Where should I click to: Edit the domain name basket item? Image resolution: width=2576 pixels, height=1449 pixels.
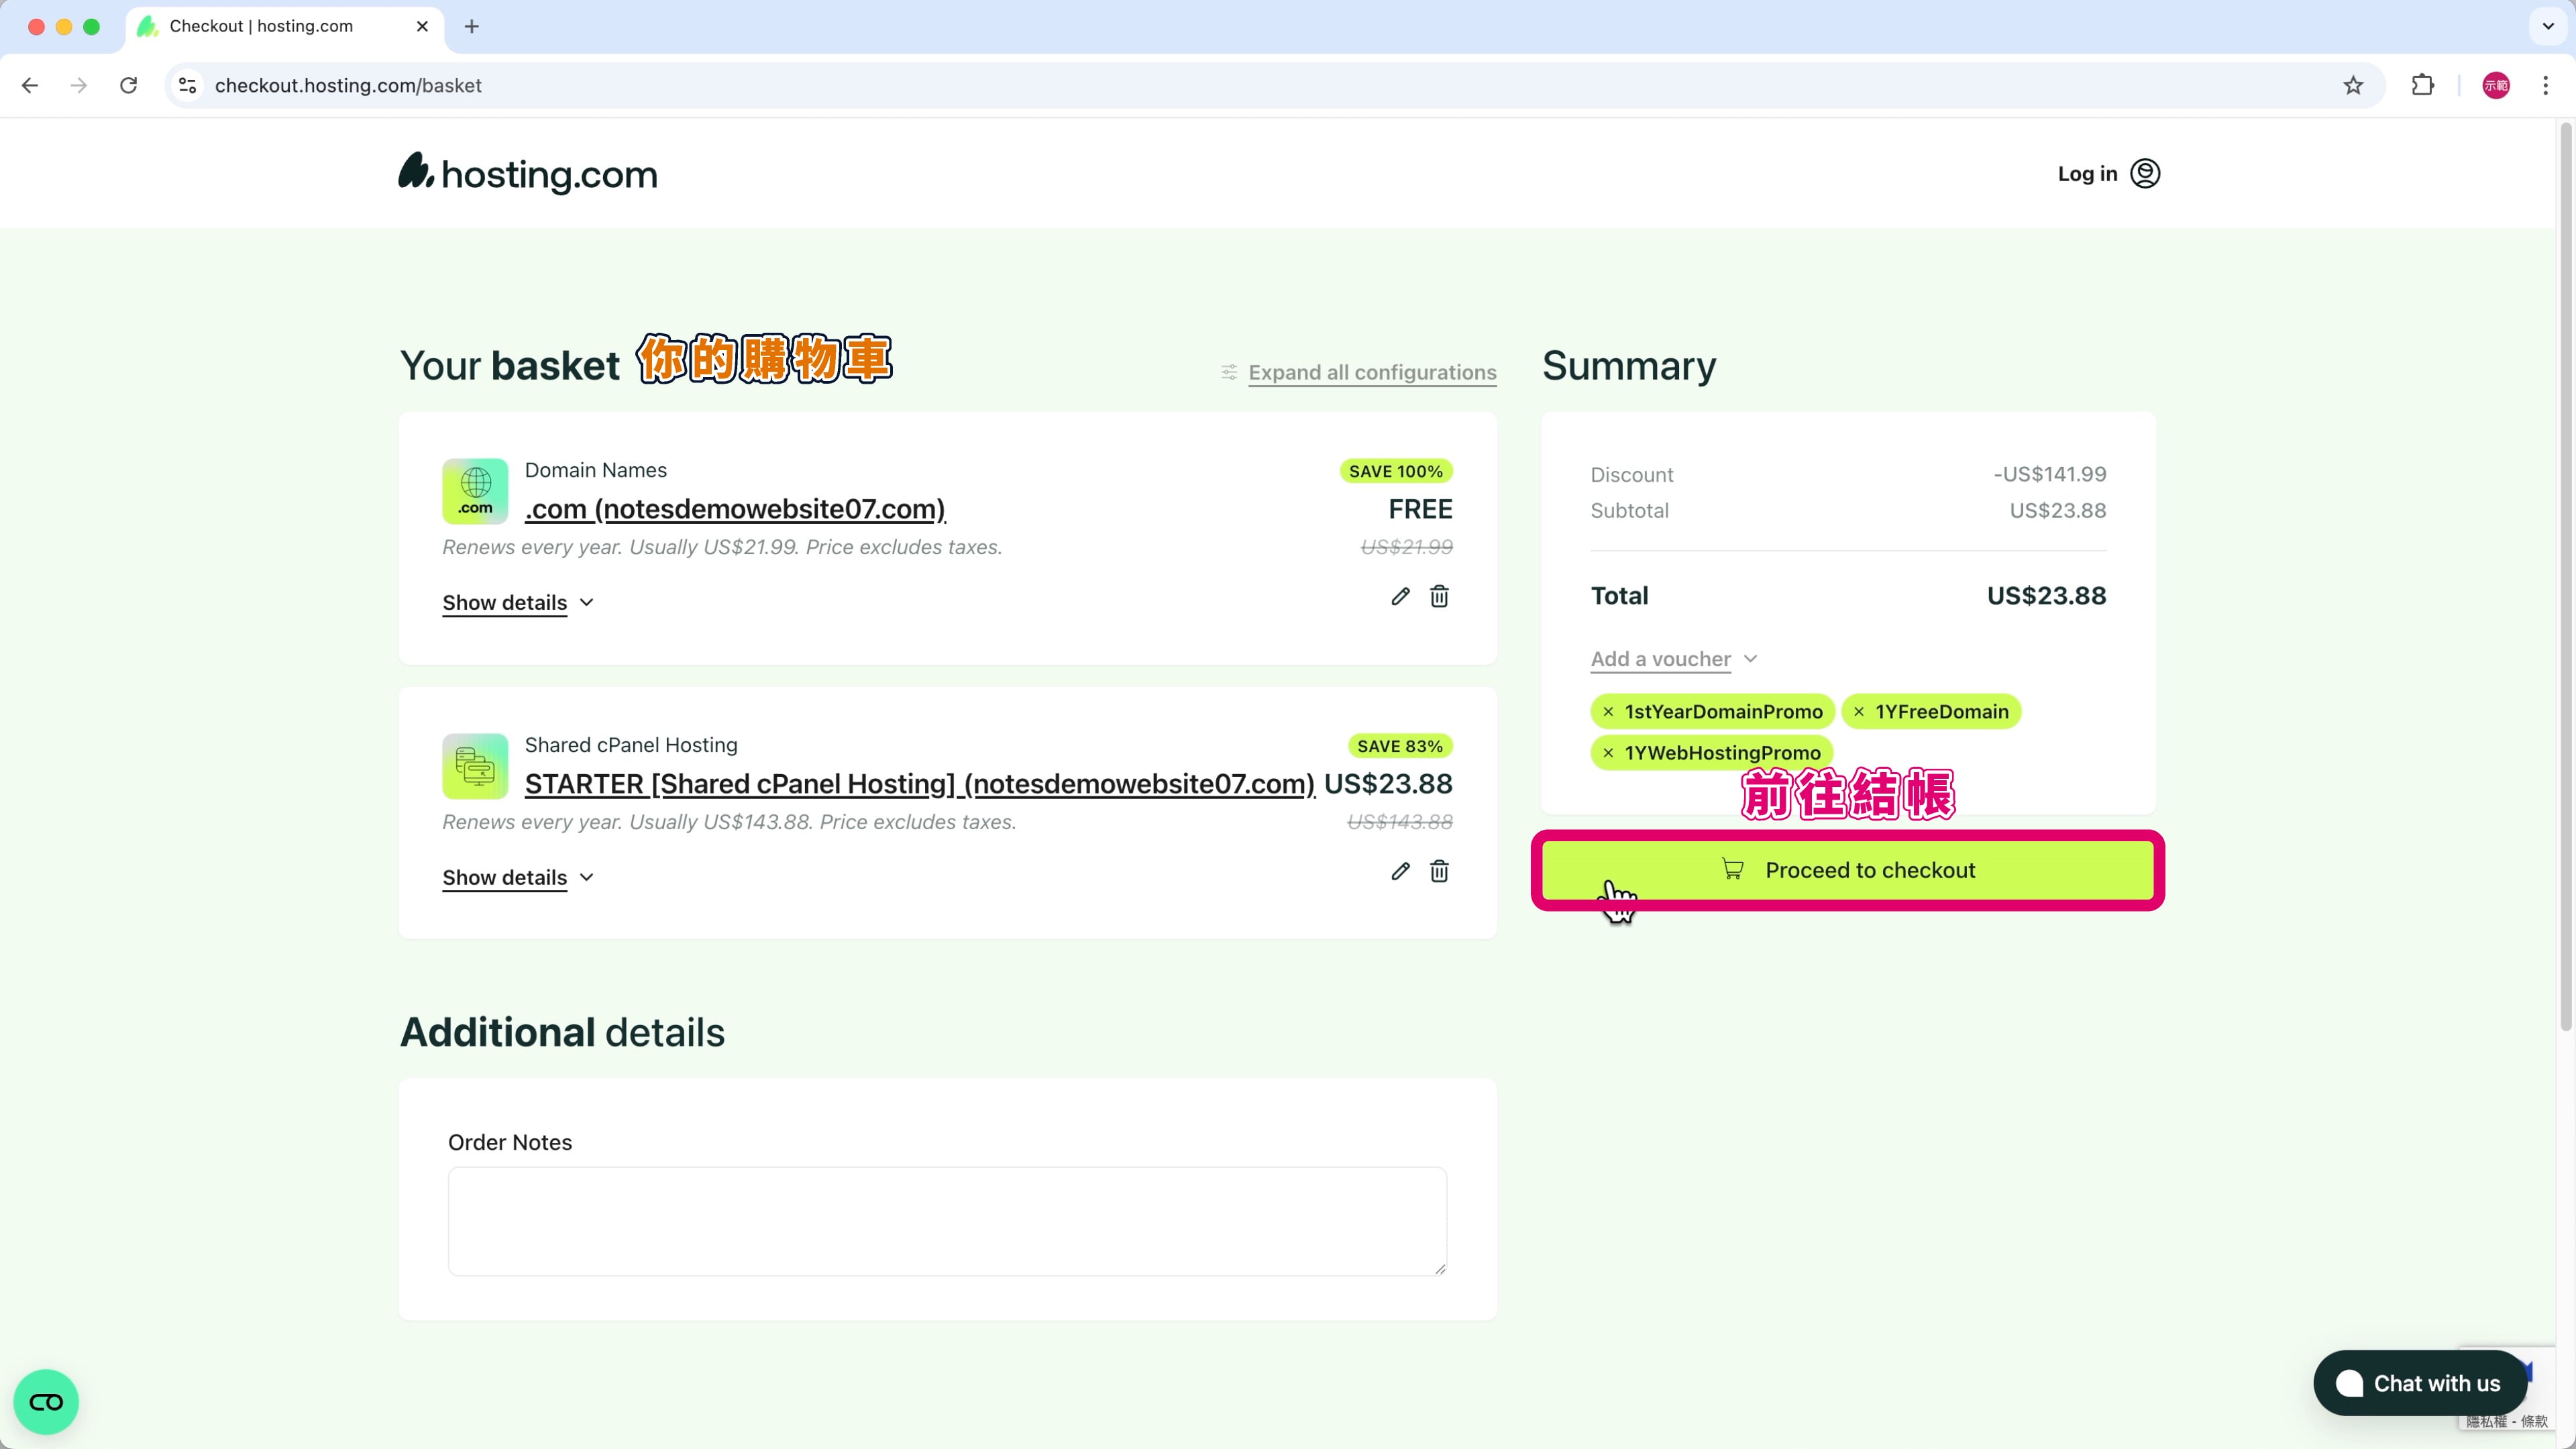(1400, 596)
